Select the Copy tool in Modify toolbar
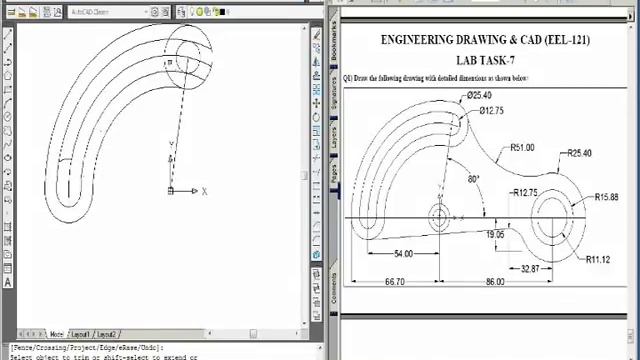Screen dimensions: 640x360 316,49
